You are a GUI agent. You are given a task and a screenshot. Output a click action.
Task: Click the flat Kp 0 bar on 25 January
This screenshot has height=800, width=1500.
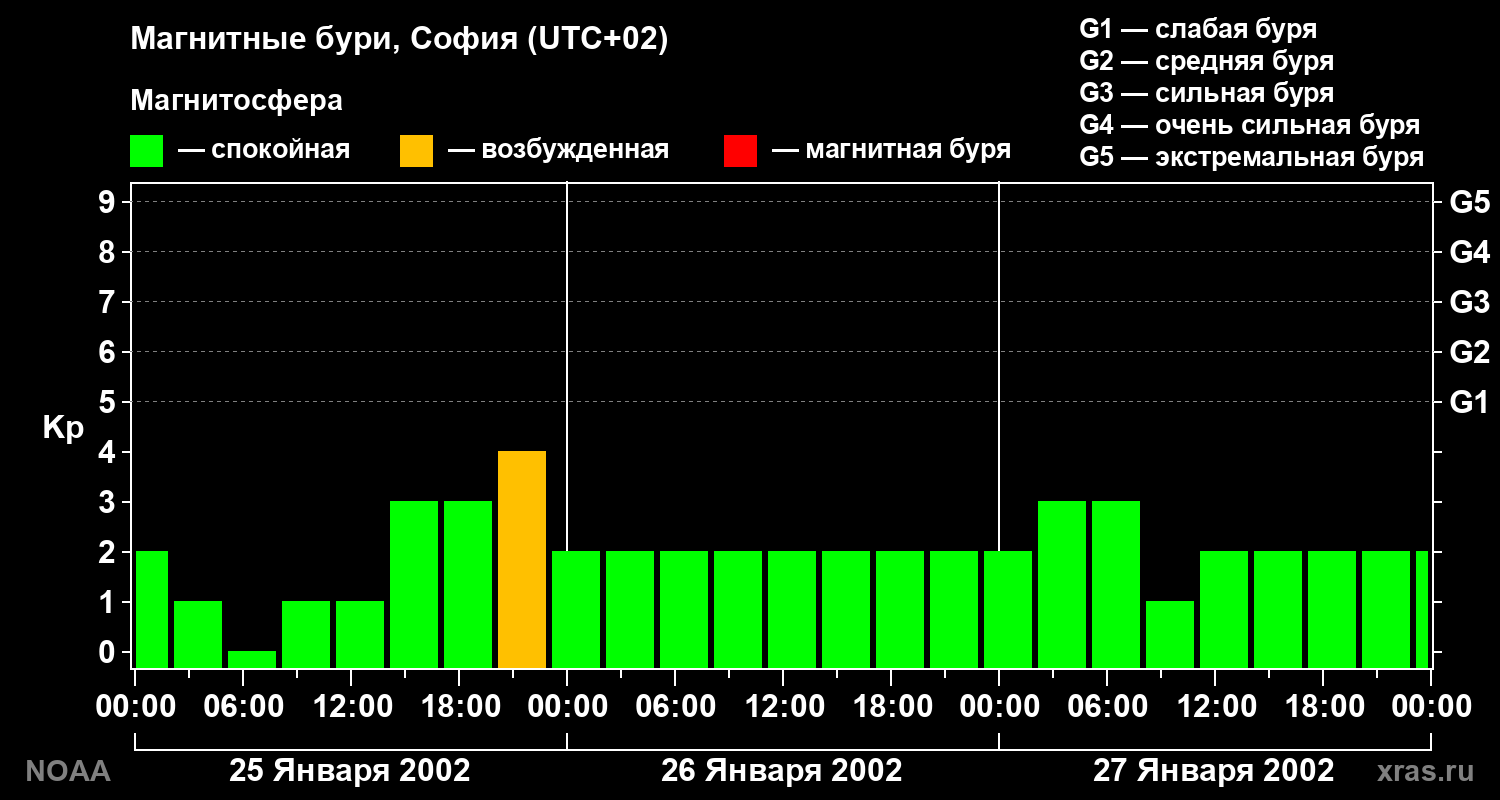(252, 659)
